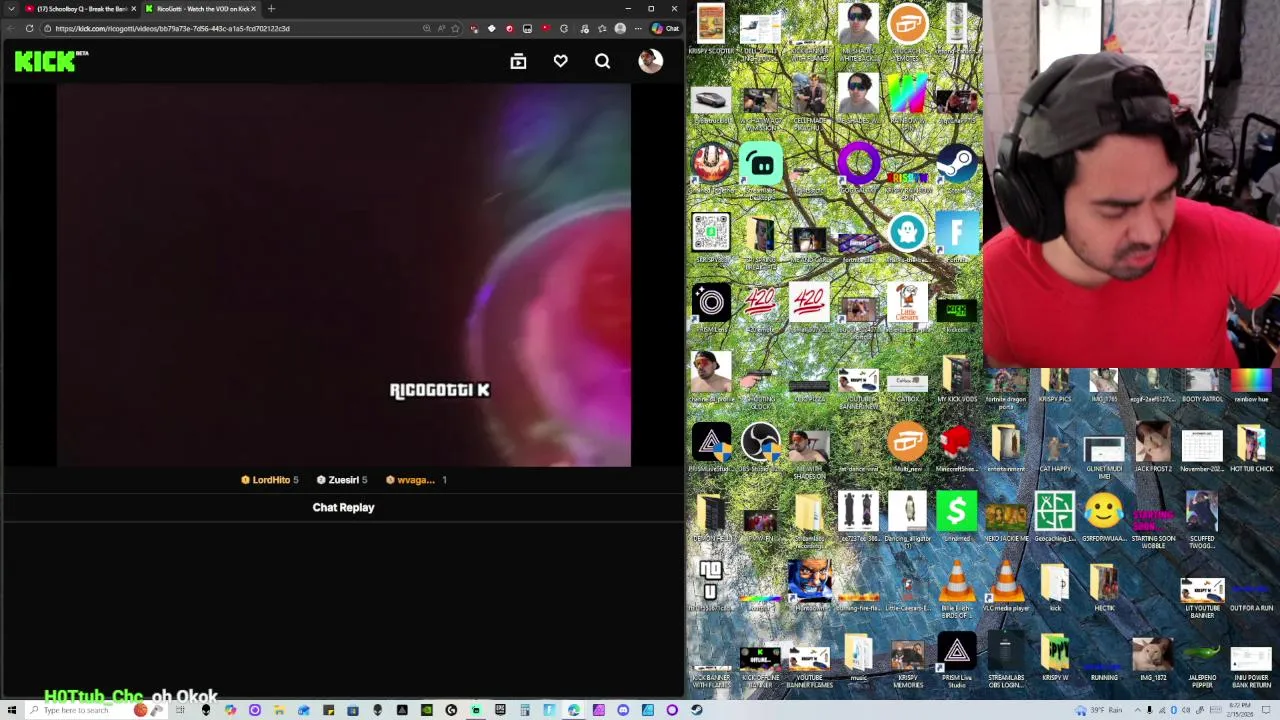Click the Kick VOD video player
Viewport: 1280px width, 720px height.
tap(343, 275)
